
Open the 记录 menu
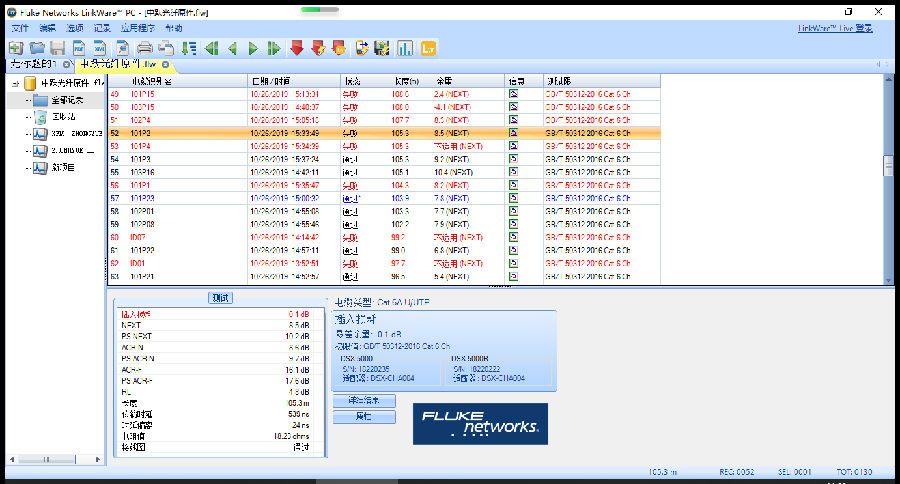coord(102,28)
